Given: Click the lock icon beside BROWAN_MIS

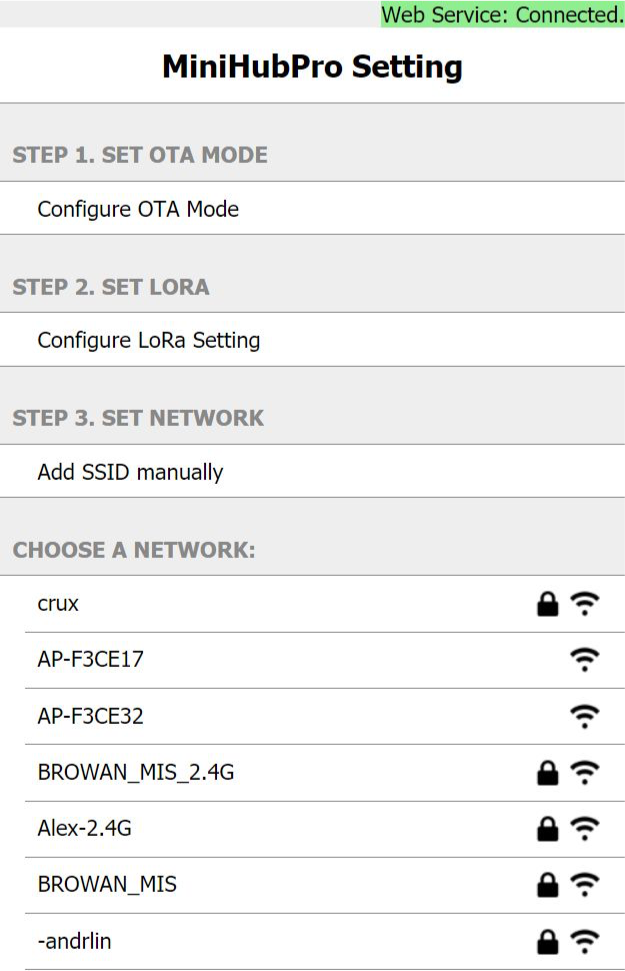Looking at the screenshot, I should (x=548, y=885).
